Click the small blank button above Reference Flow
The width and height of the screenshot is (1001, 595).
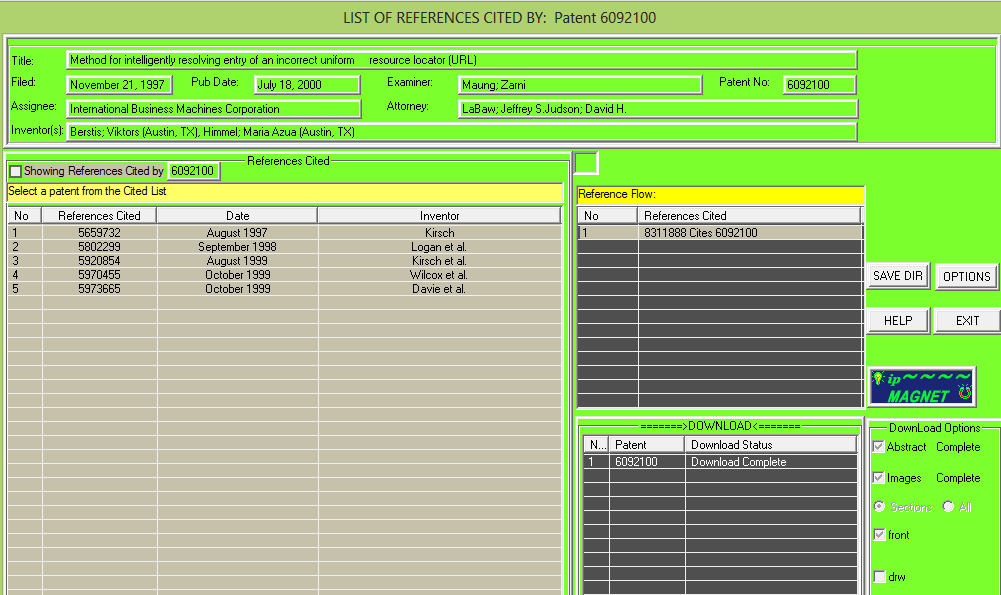point(586,163)
